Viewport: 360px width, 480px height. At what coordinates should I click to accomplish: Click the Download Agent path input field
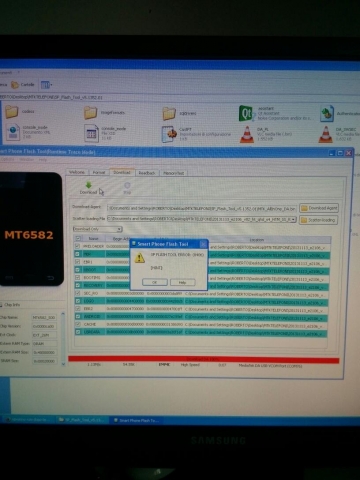tap(202, 208)
